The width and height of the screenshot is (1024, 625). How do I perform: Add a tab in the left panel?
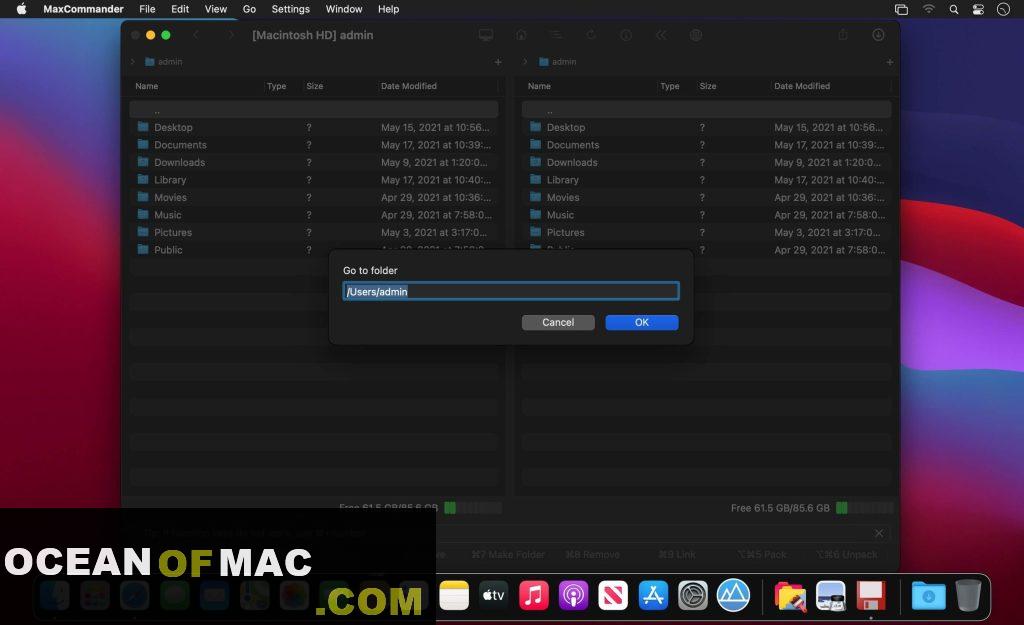pos(498,62)
